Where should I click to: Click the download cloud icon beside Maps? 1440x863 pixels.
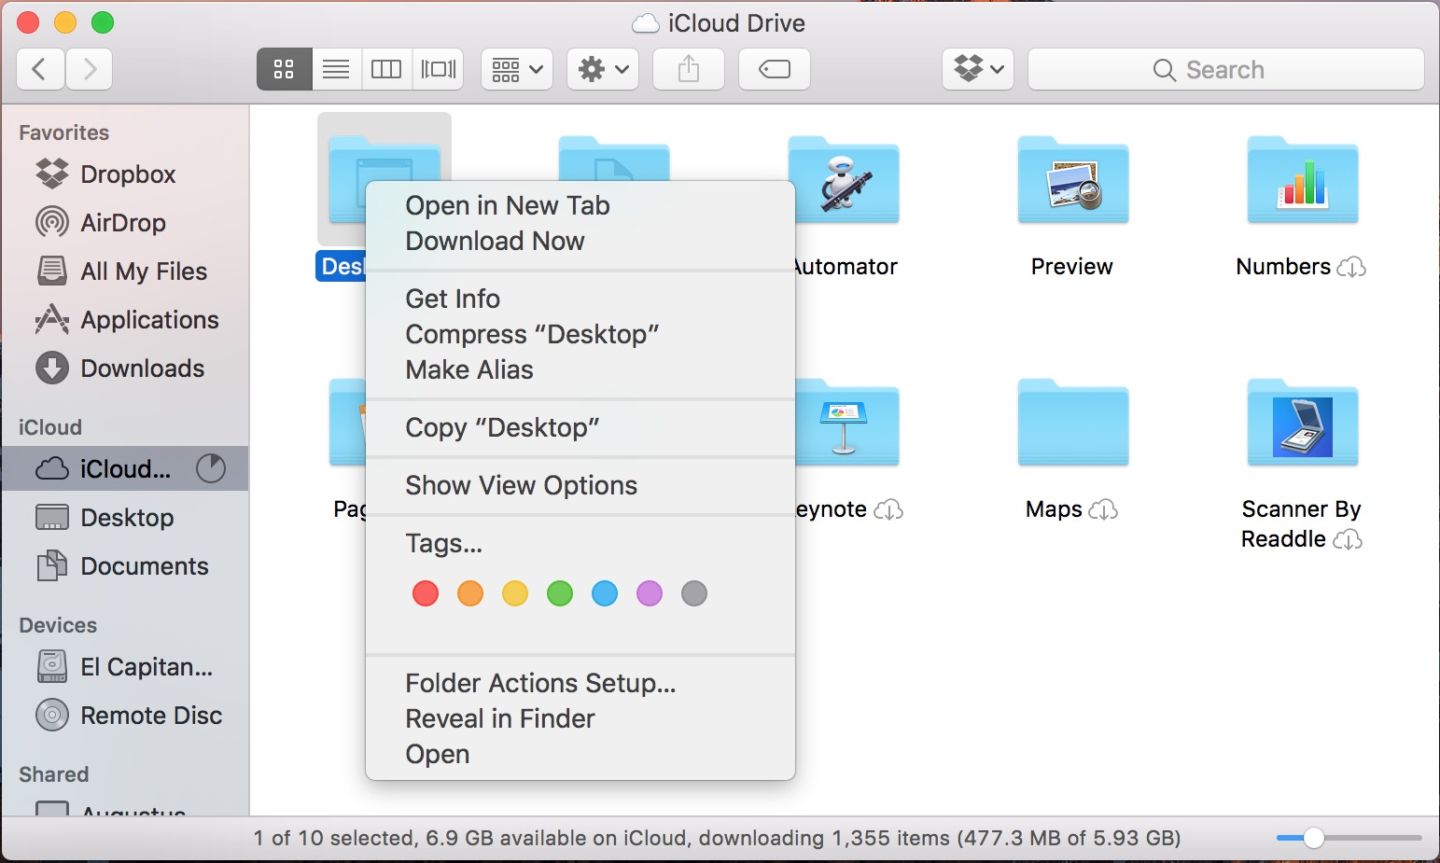pos(1106,509)
